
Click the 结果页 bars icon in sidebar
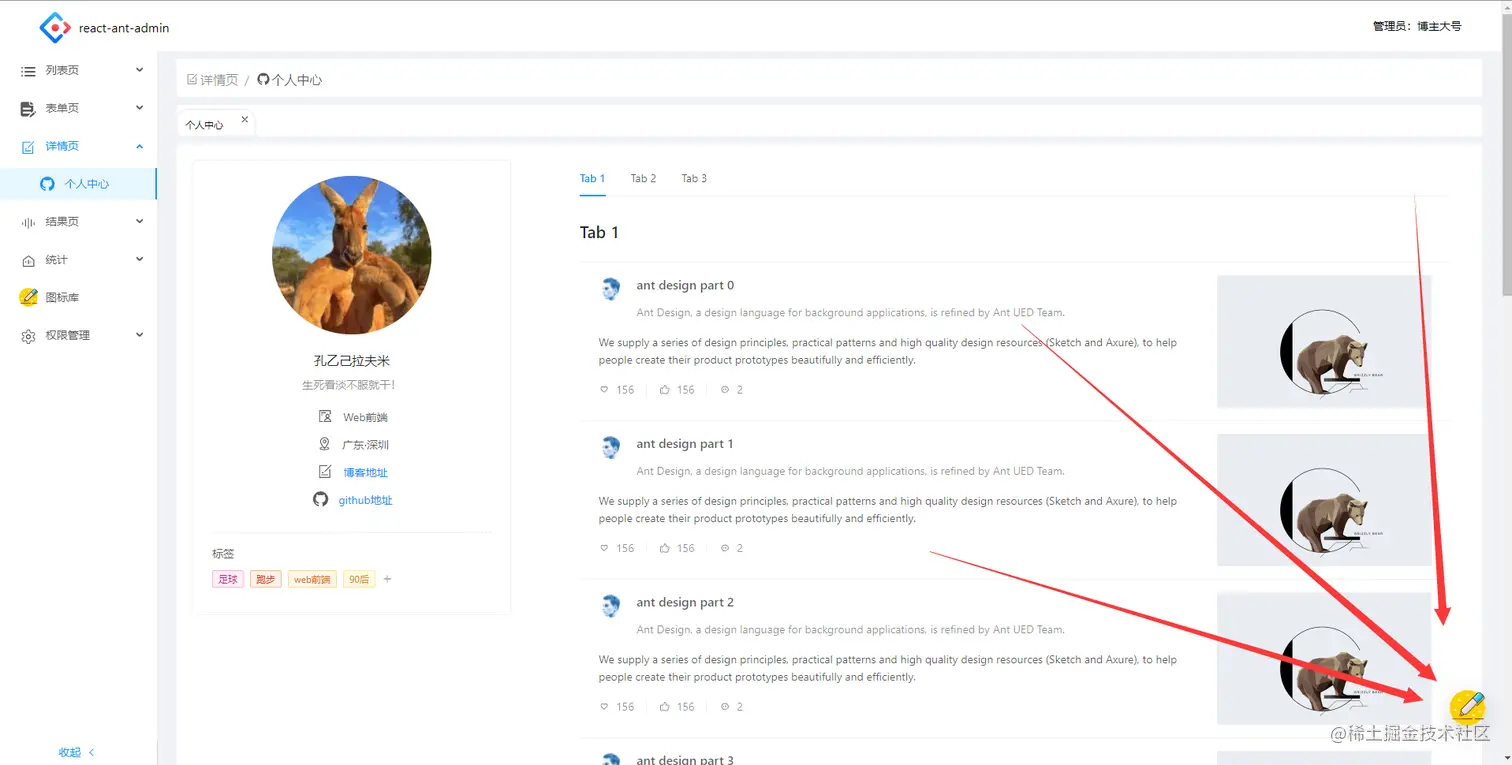coord(28,222)
